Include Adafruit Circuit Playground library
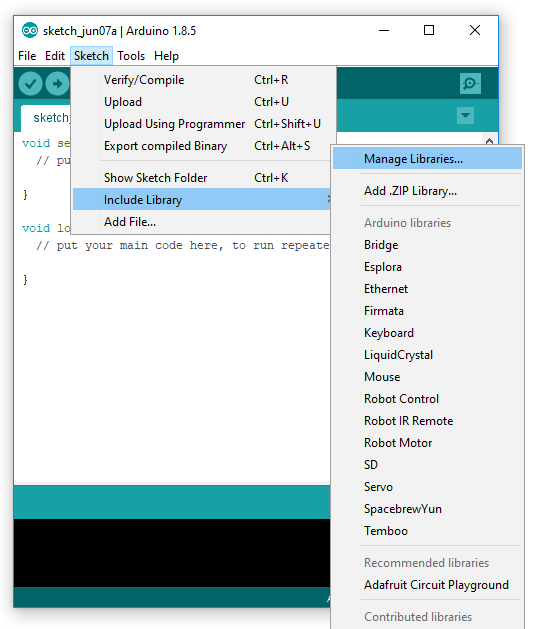This screenshot has height=629, width=539. click(428, 585)
